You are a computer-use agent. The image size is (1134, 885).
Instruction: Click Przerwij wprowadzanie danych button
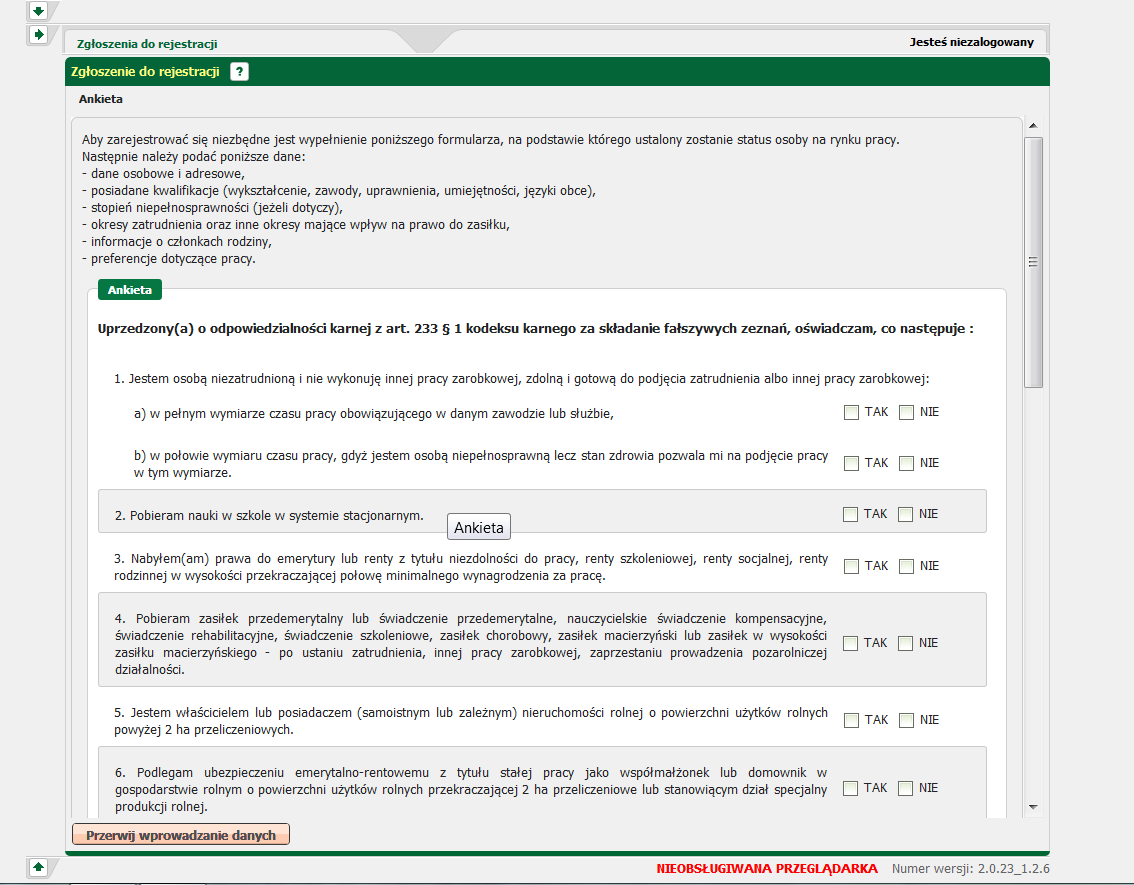[x=181, y=834]
